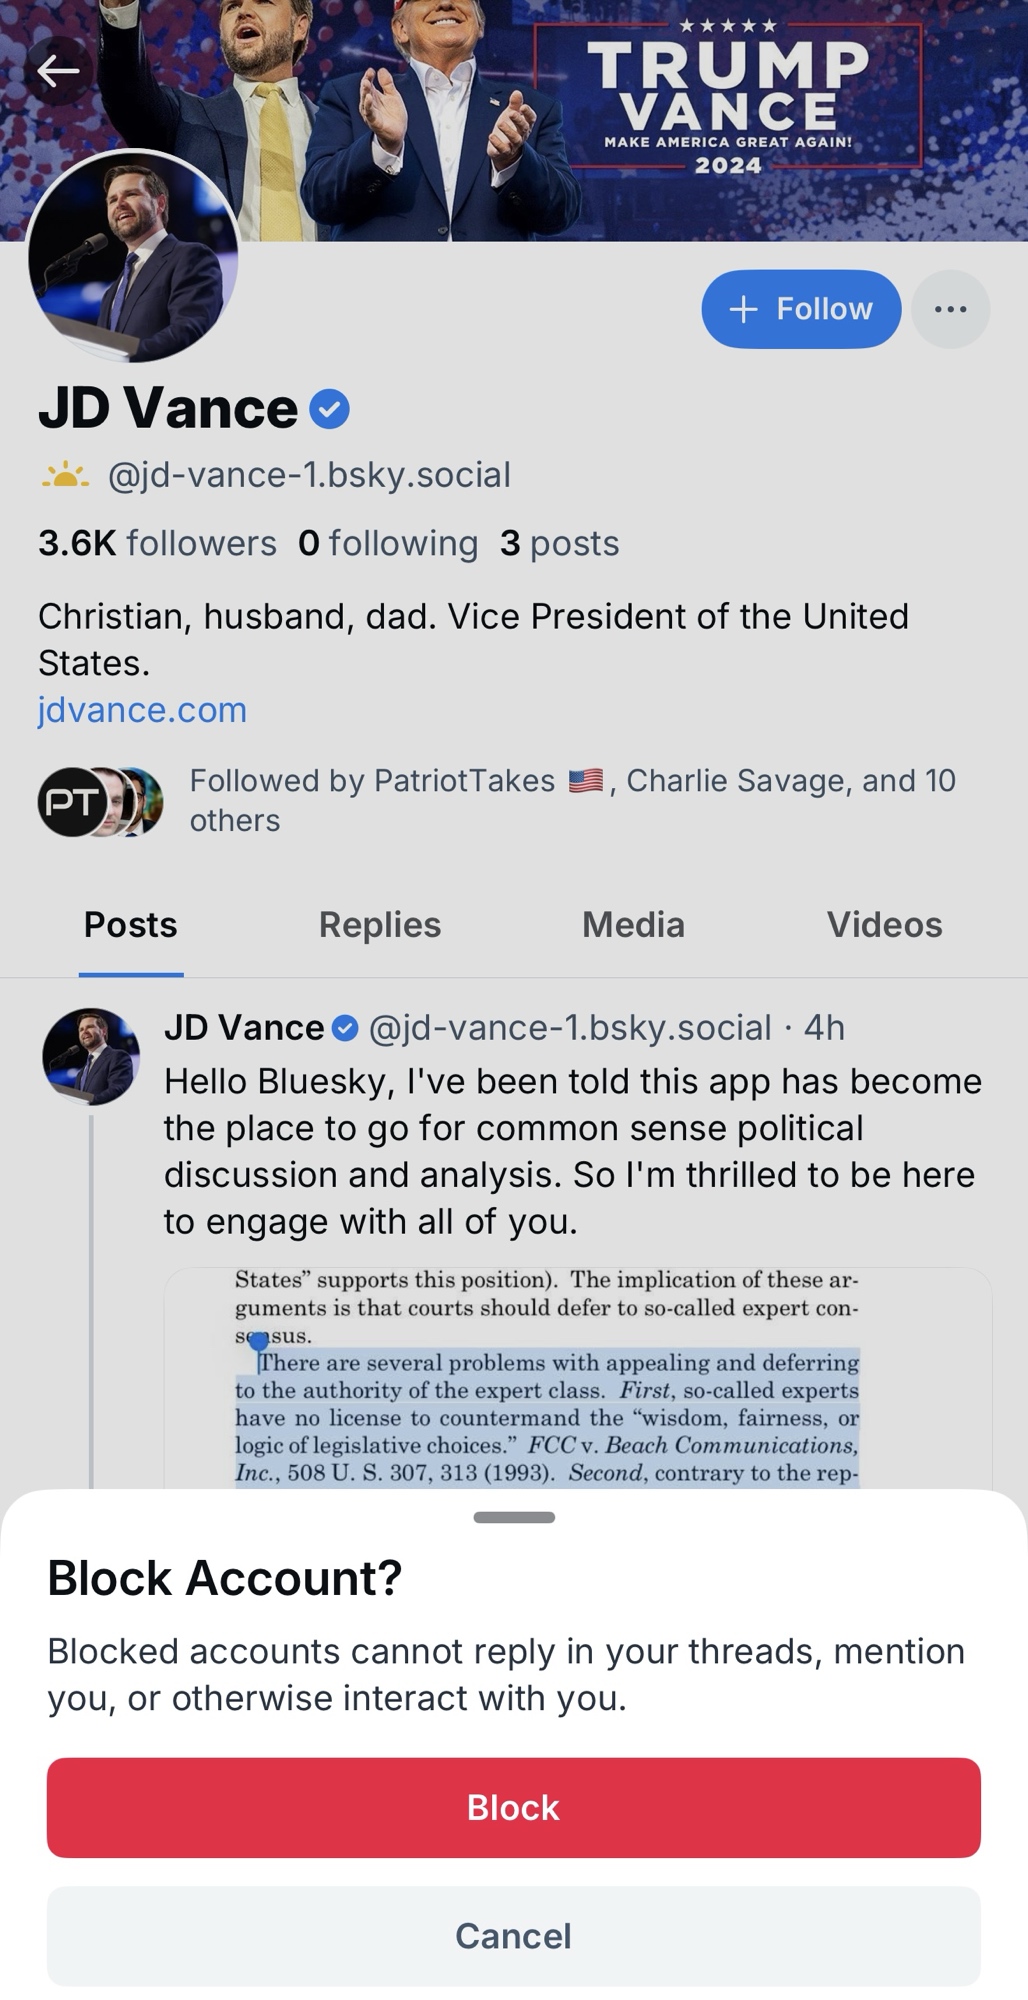Confirm with the red Block button

pos(513,1807)
